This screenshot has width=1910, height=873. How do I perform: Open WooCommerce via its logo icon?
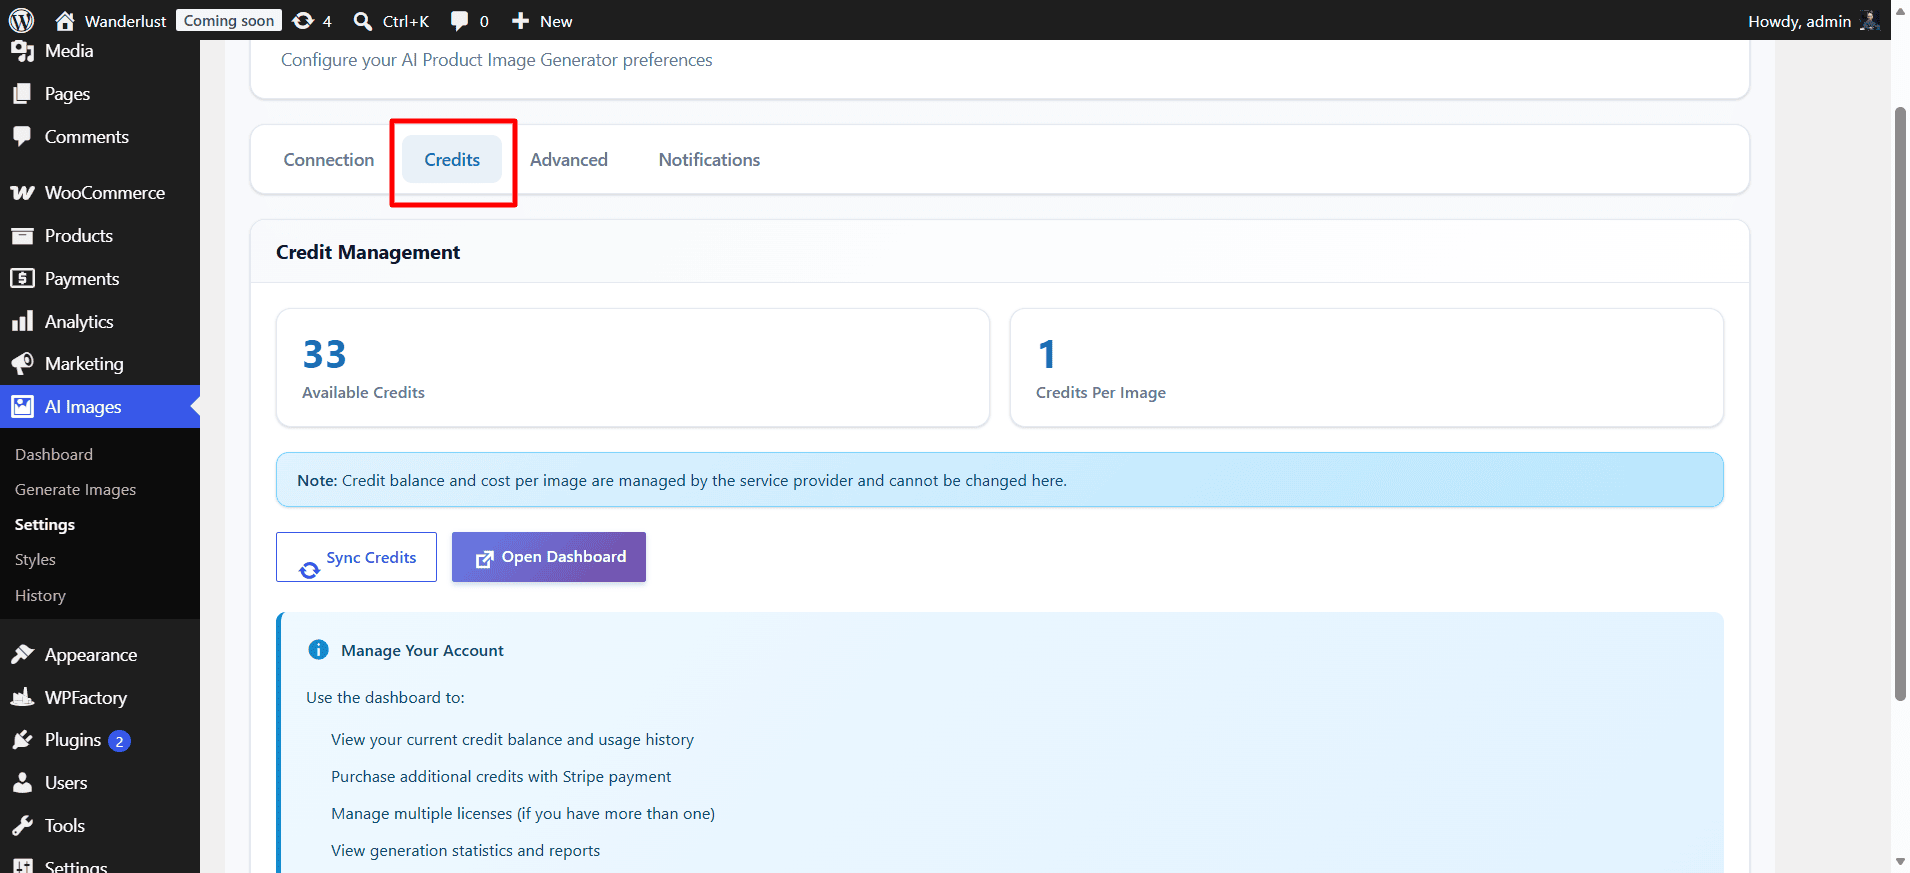click(22, 193)
